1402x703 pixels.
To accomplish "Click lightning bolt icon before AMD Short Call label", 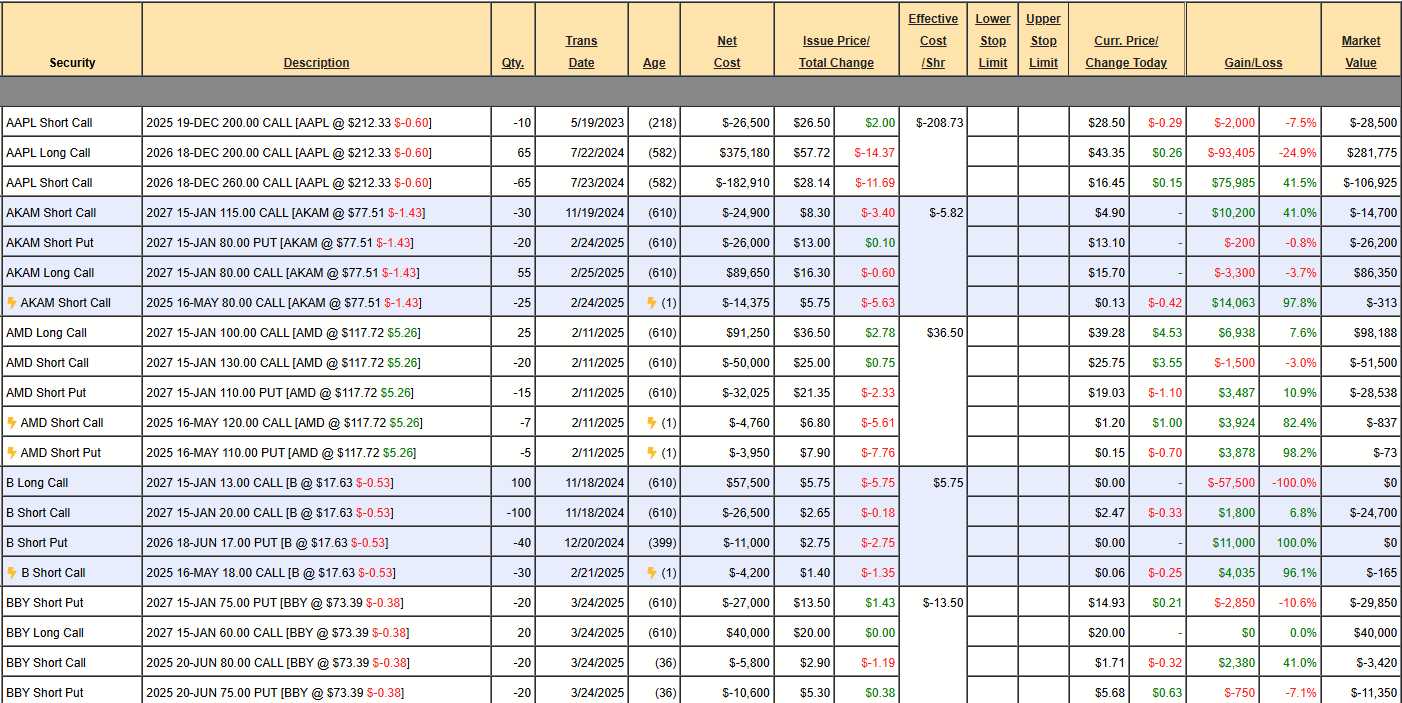I will click(12, 422).
